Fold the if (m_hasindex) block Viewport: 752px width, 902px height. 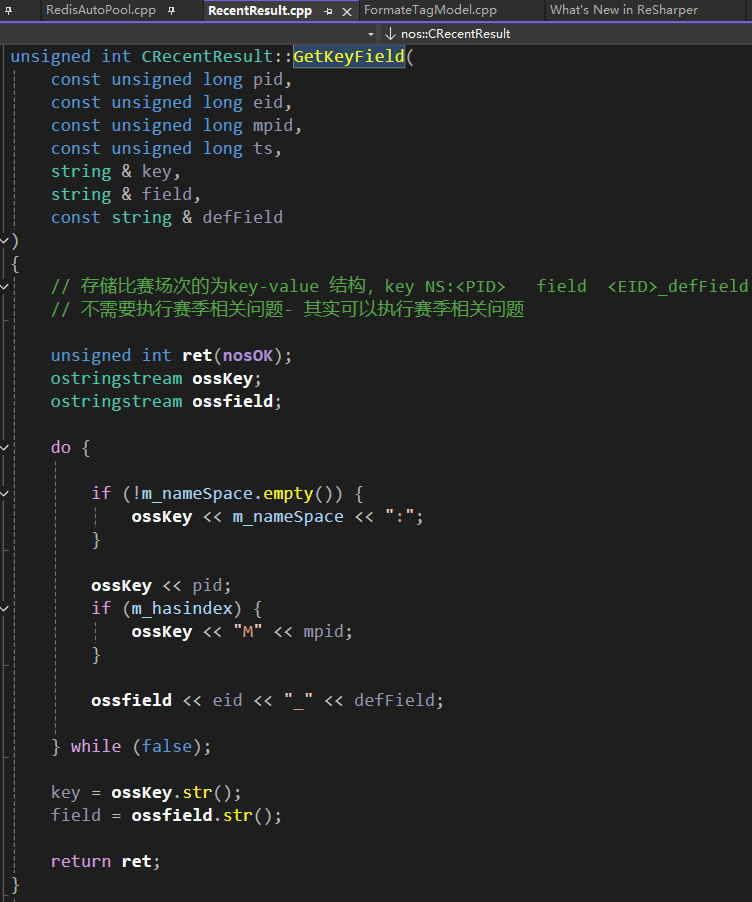tap(7, 608)
